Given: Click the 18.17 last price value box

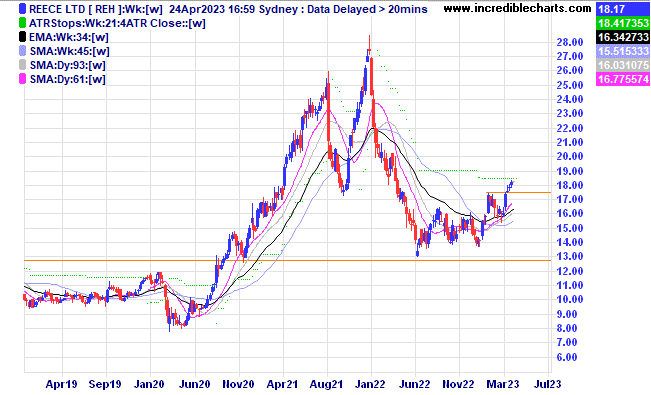Looking at the screenshot, I should click(x=622, y=9).
